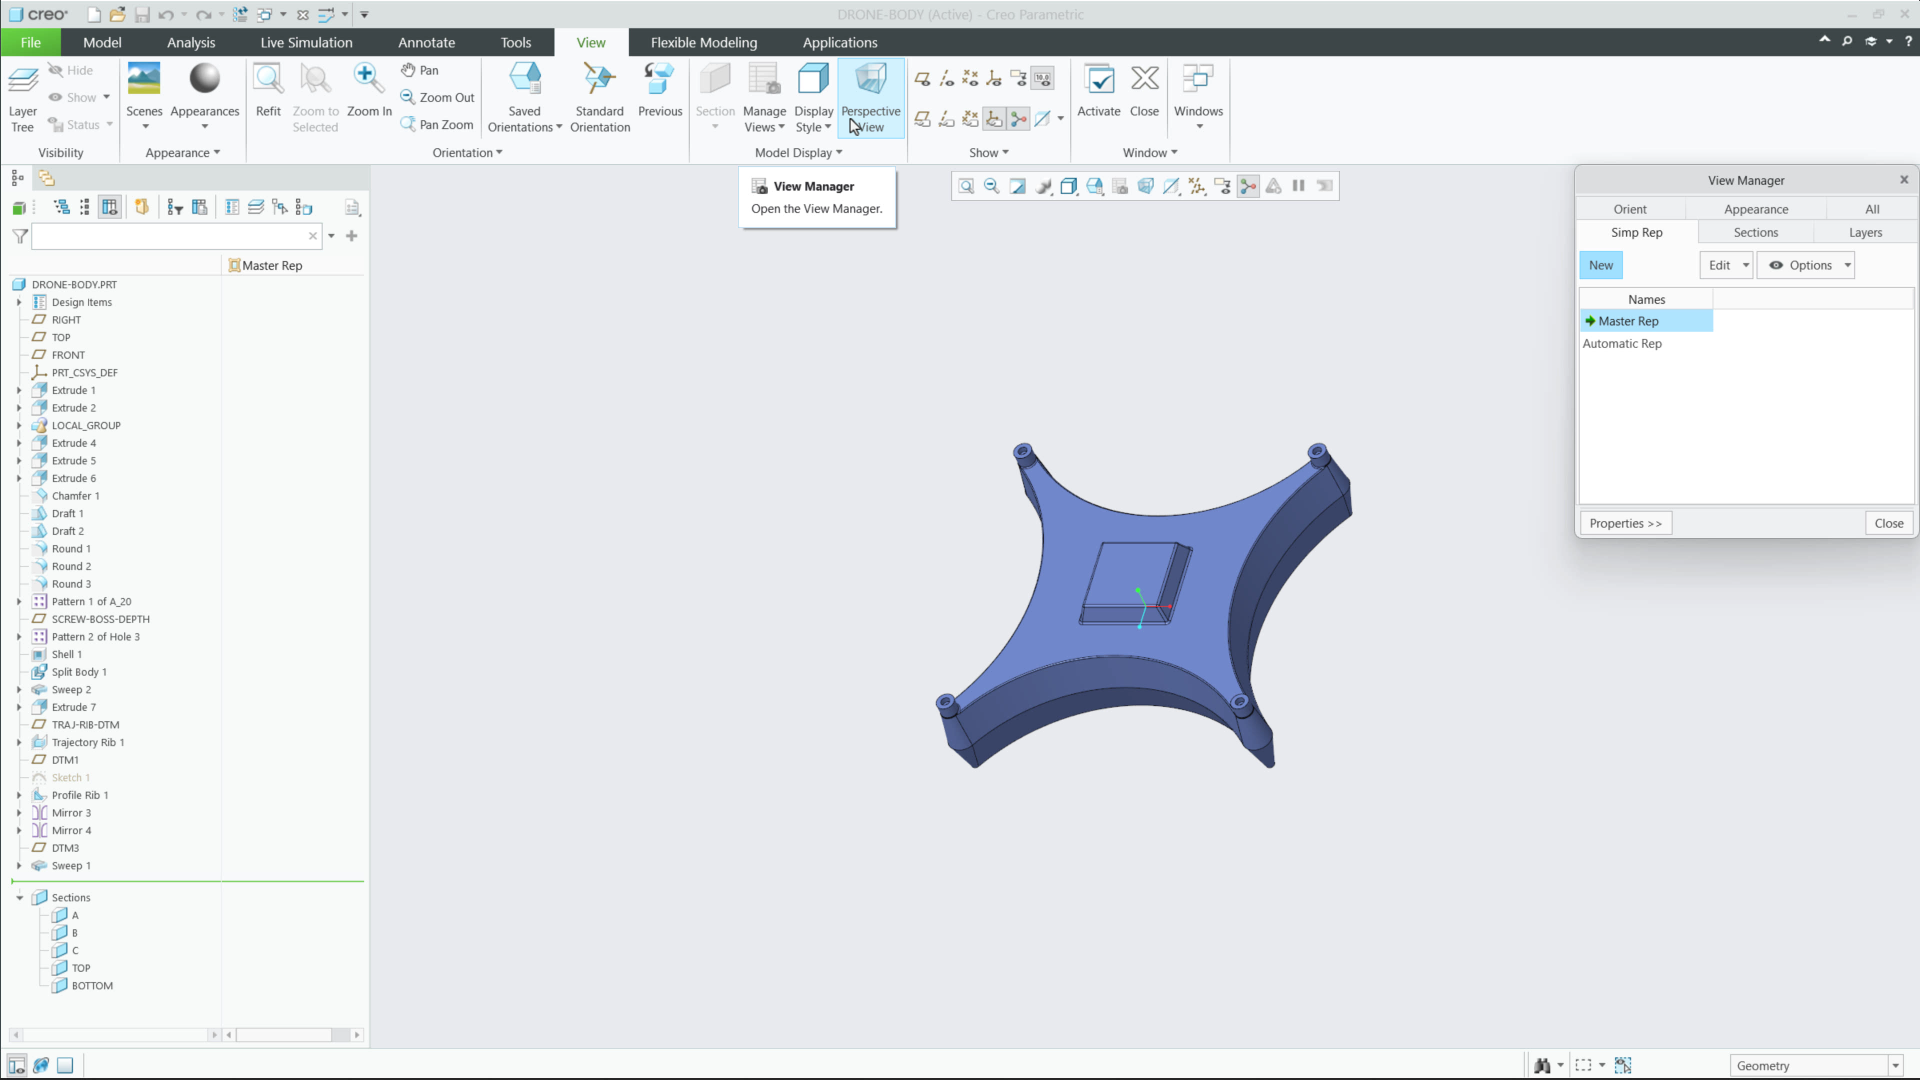
Task: Click Refit in graphics toolbar
Action: point(966,186)
